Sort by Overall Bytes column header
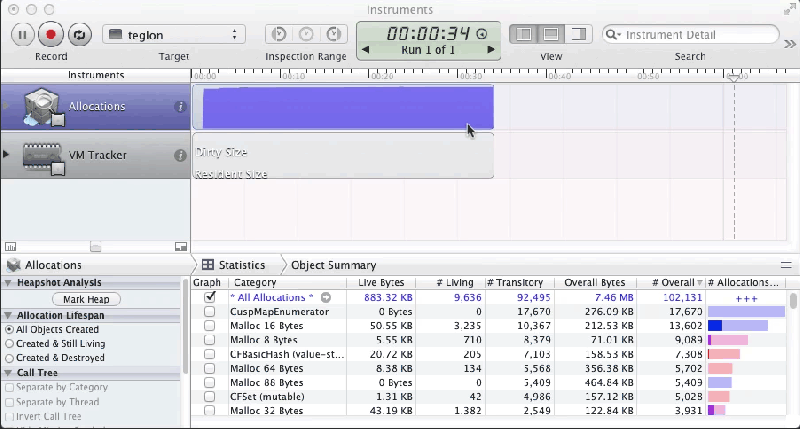800x429 pixels. point(594,283)
